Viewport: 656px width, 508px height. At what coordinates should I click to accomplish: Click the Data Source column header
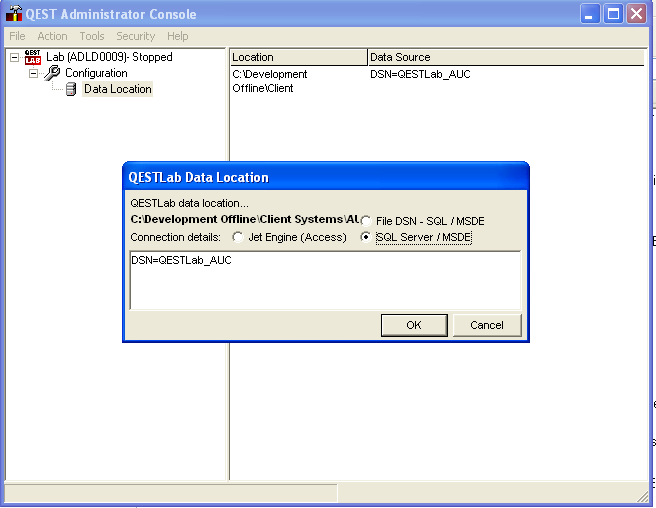point(505,57)
